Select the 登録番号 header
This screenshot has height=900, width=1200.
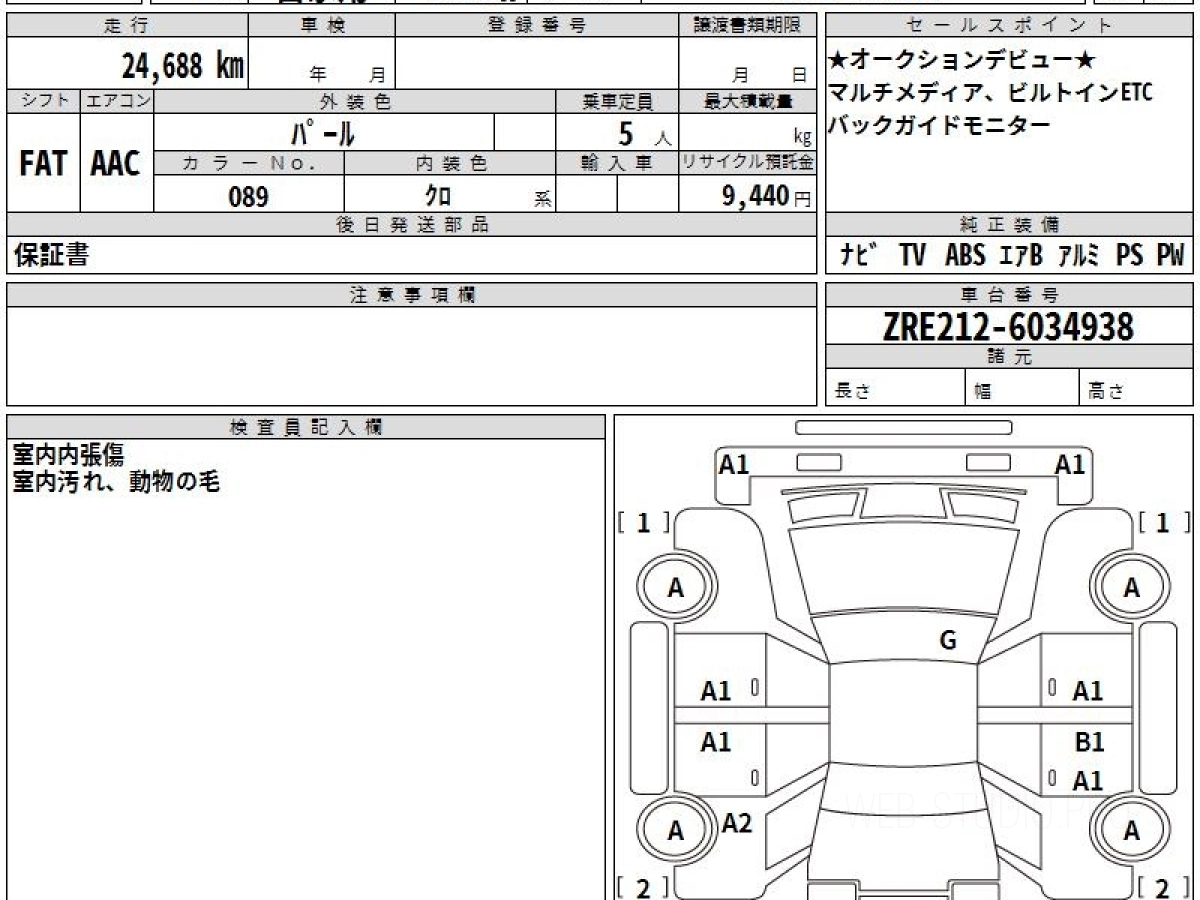(537, 26)
